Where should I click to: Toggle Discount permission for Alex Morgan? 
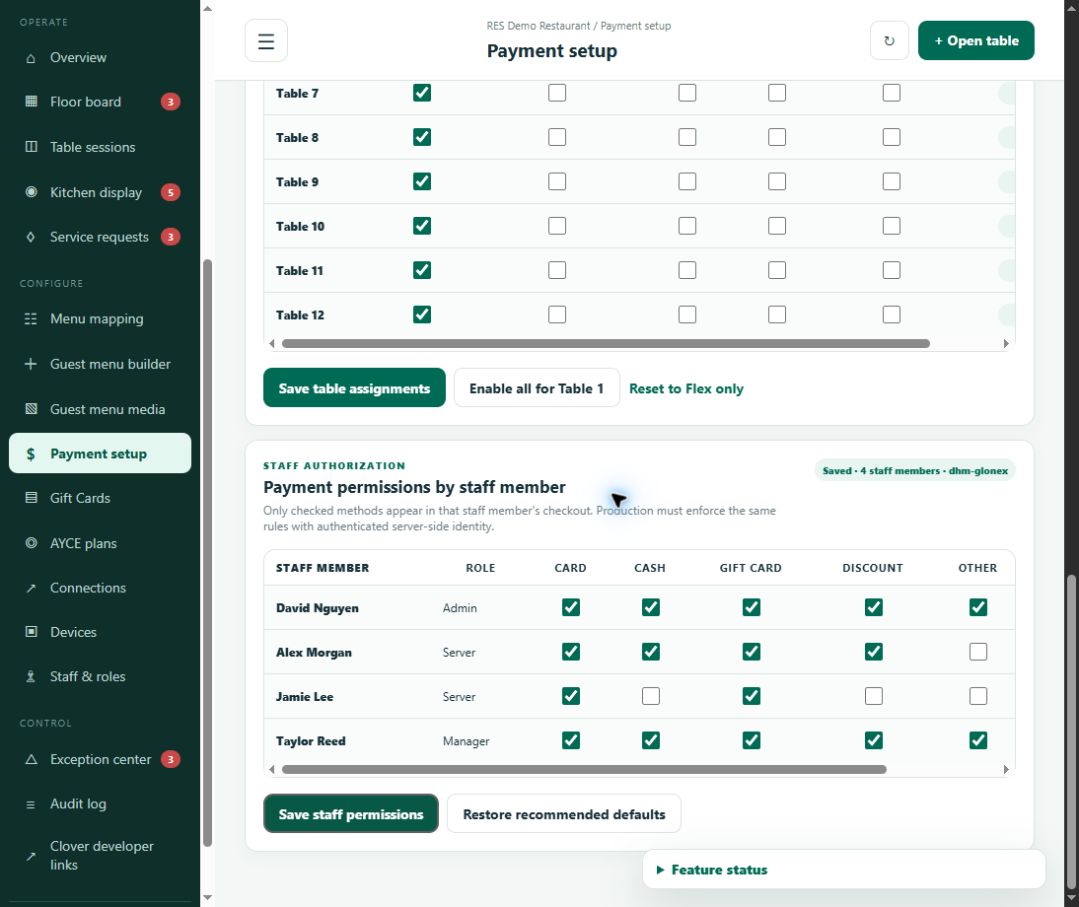pyautogui.click(x=873, y=652)
